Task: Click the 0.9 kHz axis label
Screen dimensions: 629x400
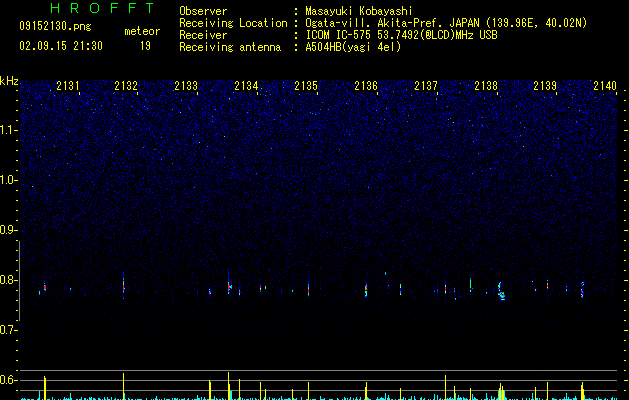Action: pyautogui.click(x=8, y=230)
